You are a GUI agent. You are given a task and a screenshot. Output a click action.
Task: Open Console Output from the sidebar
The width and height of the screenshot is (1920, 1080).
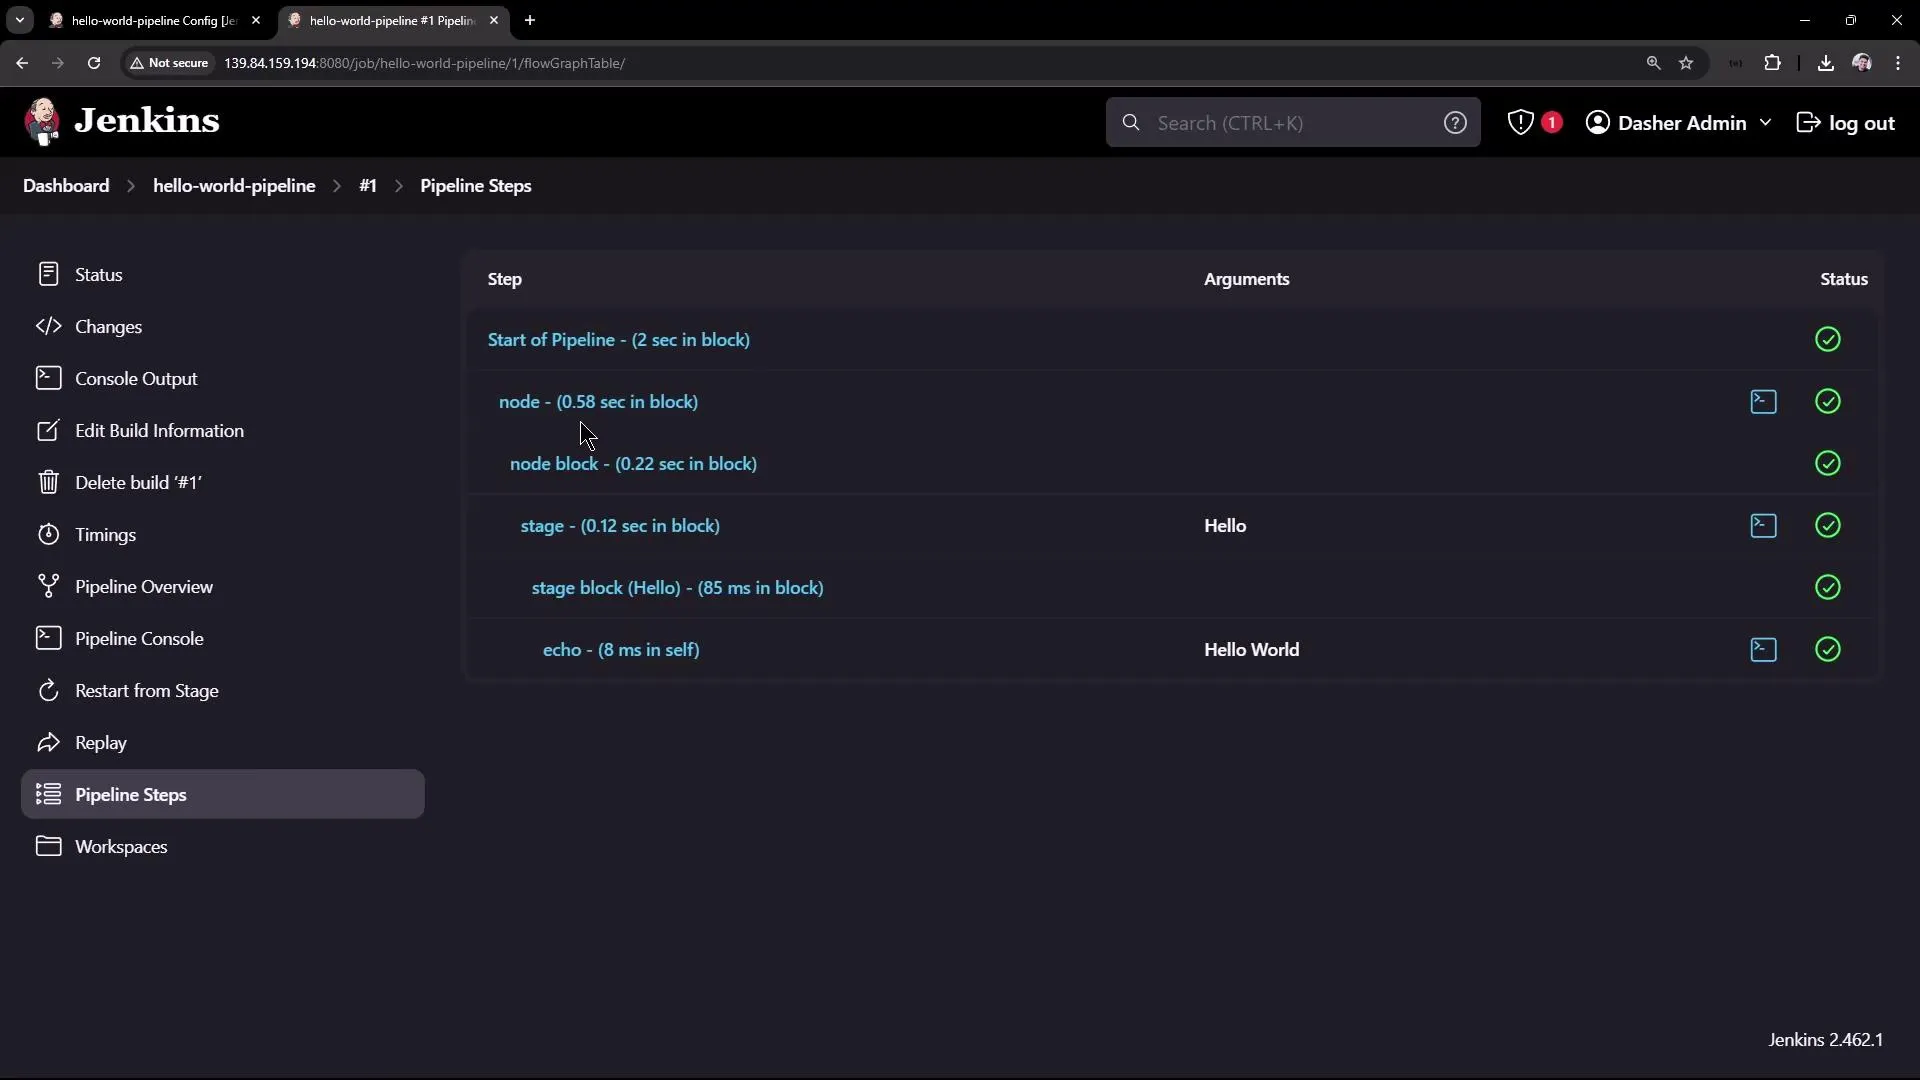135,379
